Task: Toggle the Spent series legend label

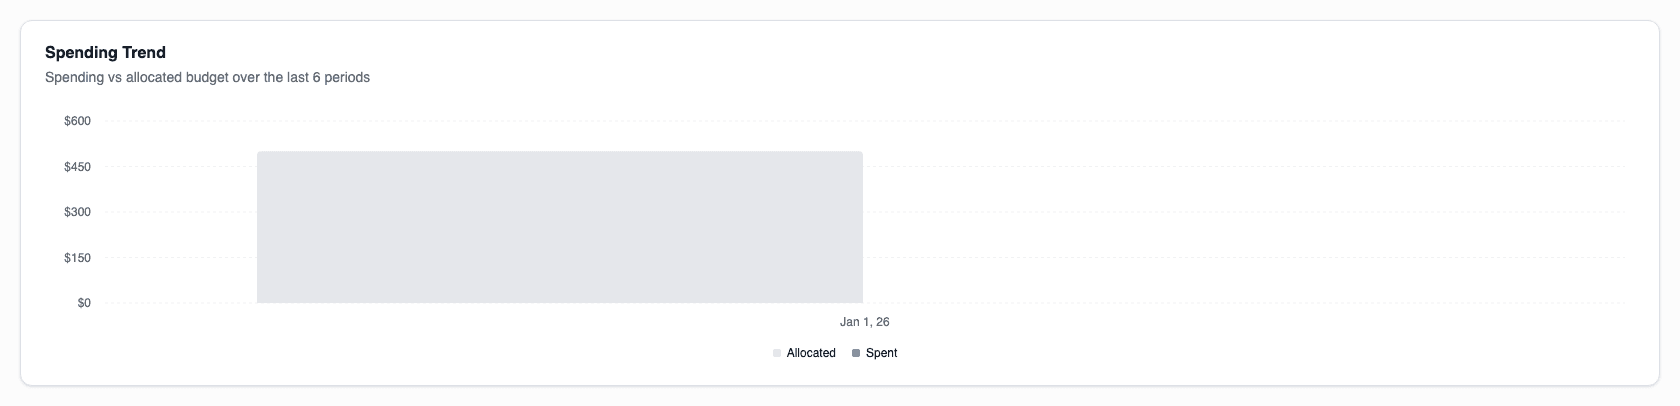Action: coord(881,353)
